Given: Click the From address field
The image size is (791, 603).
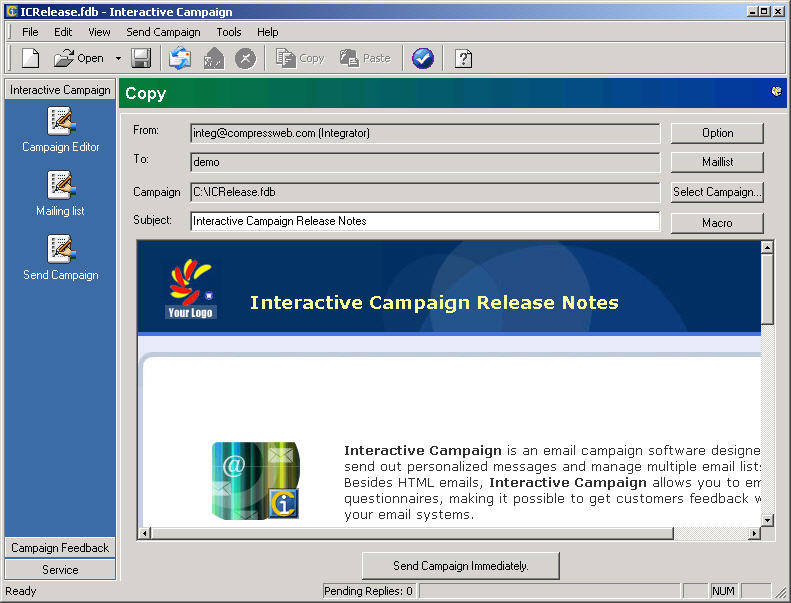Looking at the screenshot, I should click(x=425, y=133).
